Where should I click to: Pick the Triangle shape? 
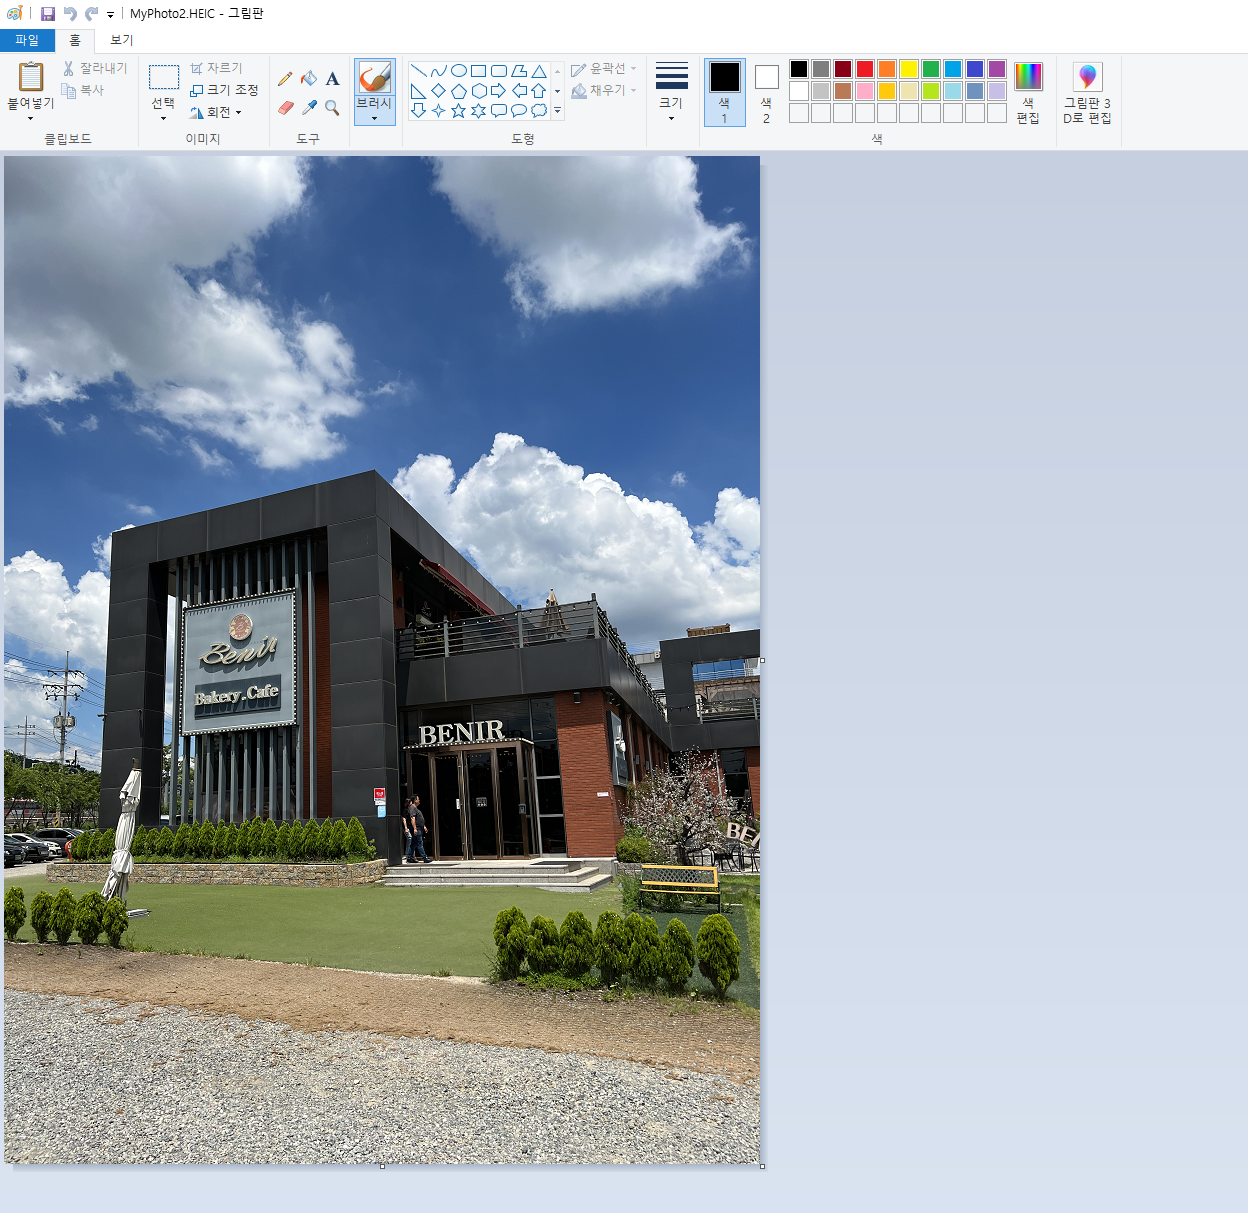539,71
